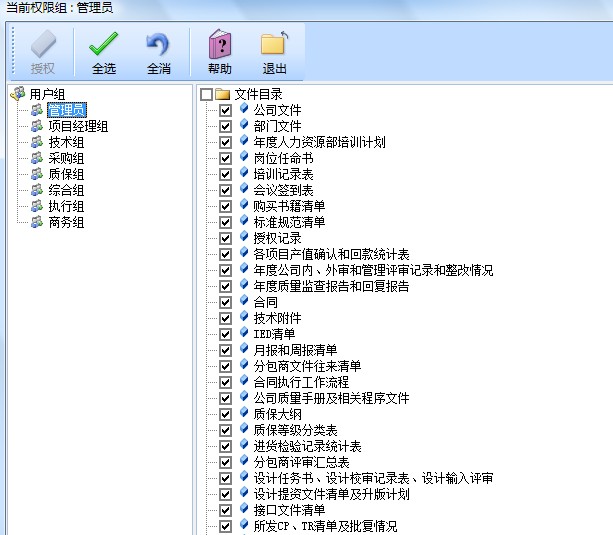The image size is (613, 535).
Task: Open the 帮助 help book icon
Action: (x=220, y=44)
